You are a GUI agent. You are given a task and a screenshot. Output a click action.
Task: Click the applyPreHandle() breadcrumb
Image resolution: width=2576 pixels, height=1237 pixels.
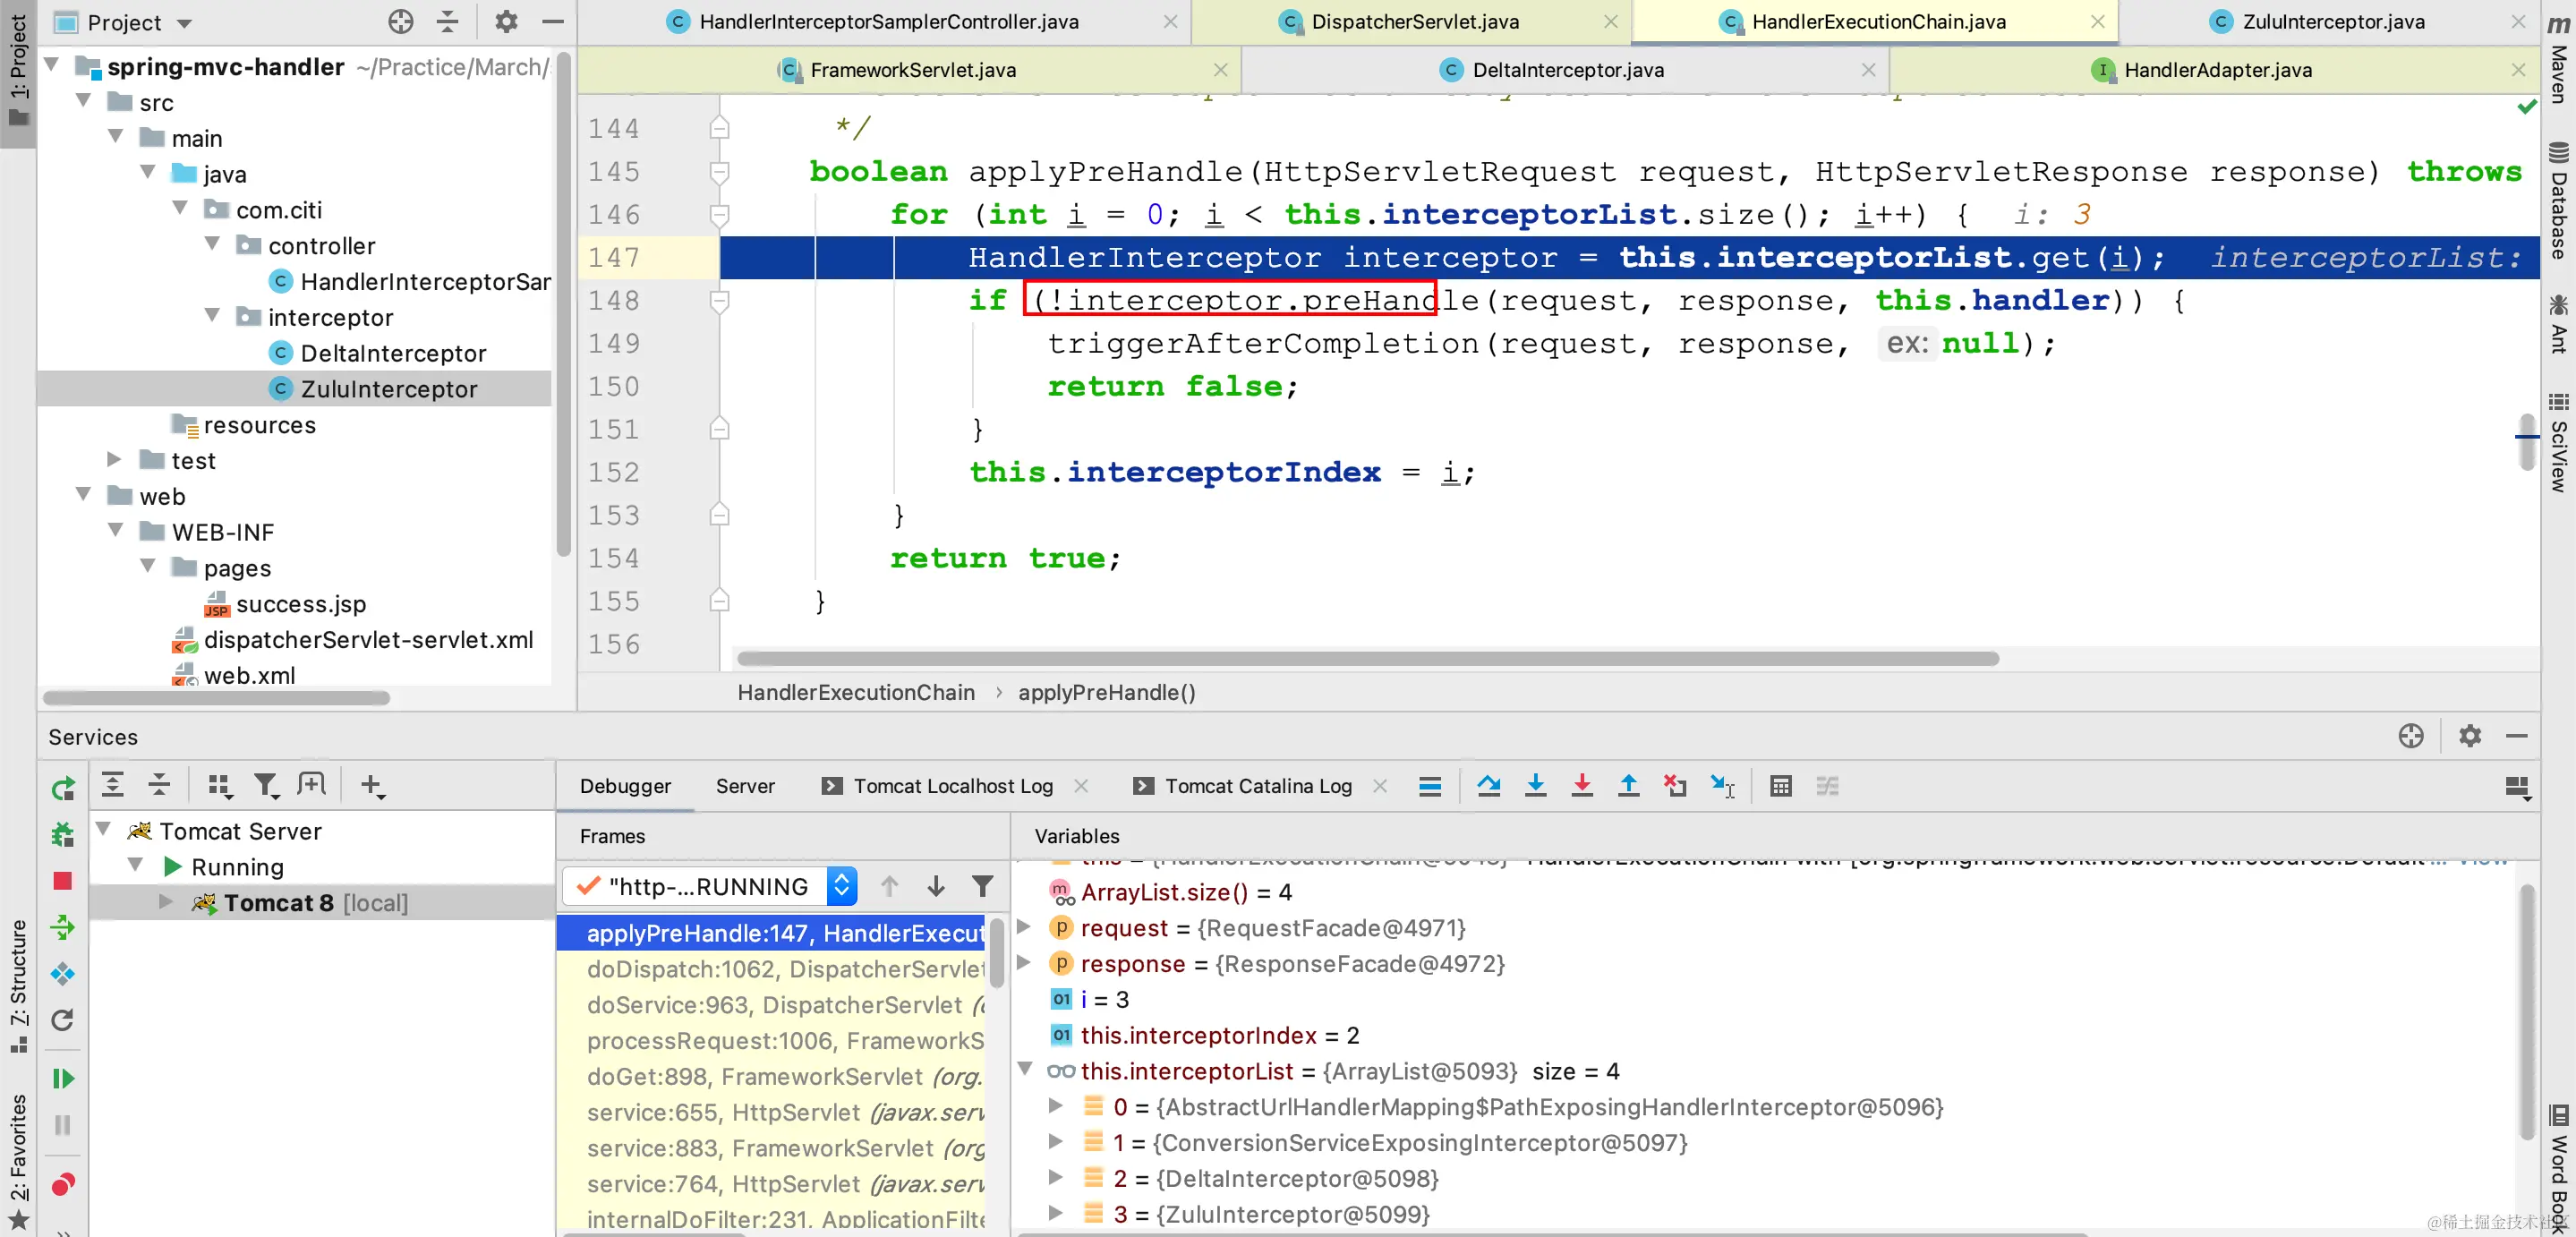click(1106, 692)
